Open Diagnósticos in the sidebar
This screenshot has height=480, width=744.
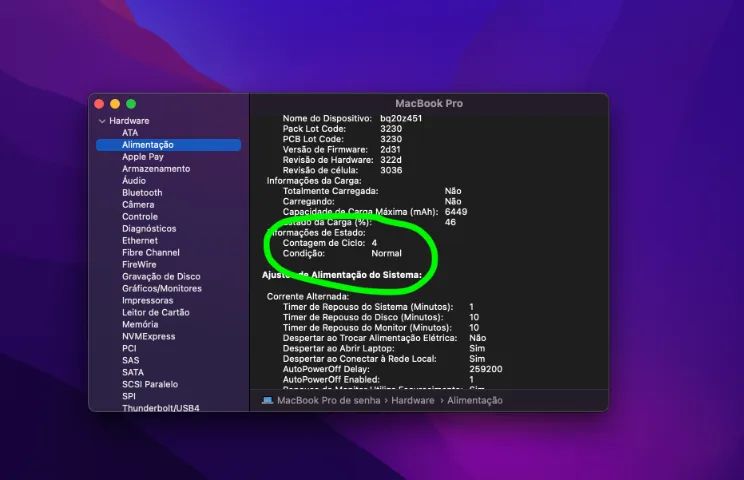[149, 228]
